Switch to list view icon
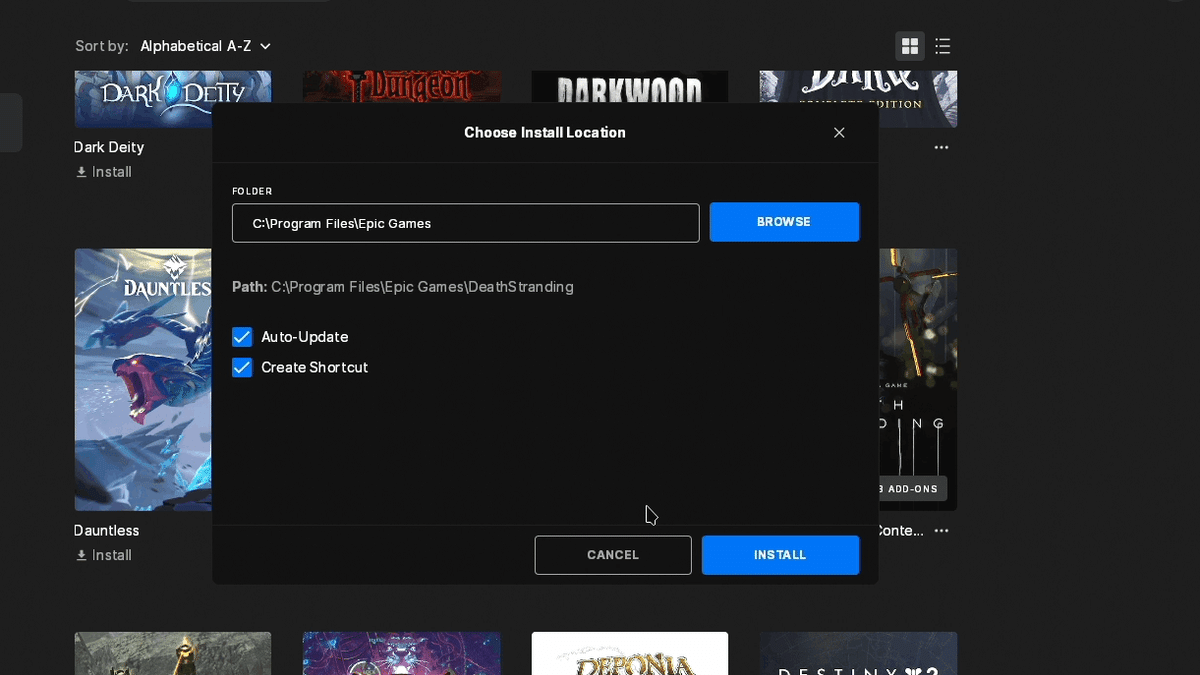Screen dimensions: 1200x675 942,46
